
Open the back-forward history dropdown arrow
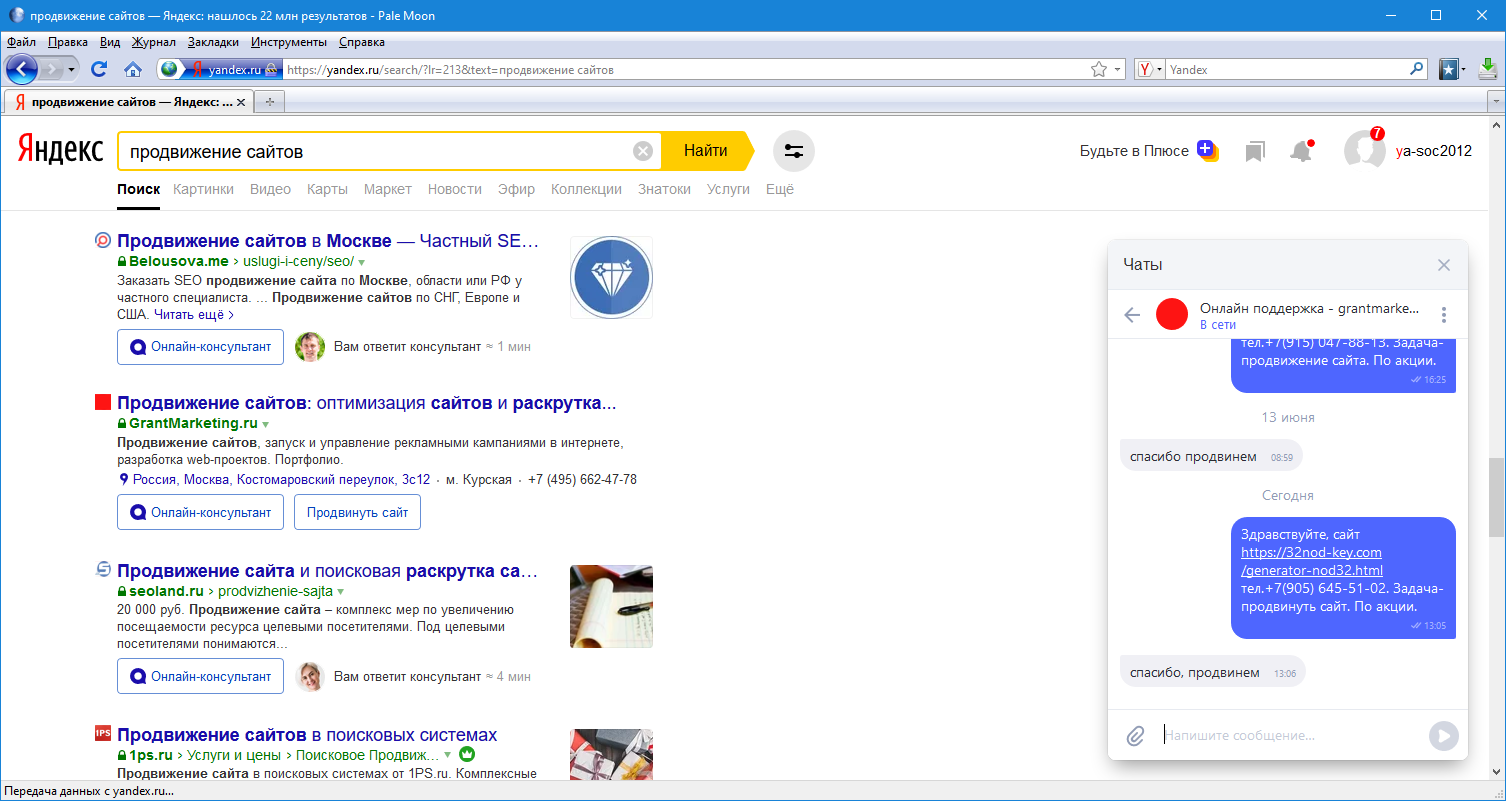72,69
